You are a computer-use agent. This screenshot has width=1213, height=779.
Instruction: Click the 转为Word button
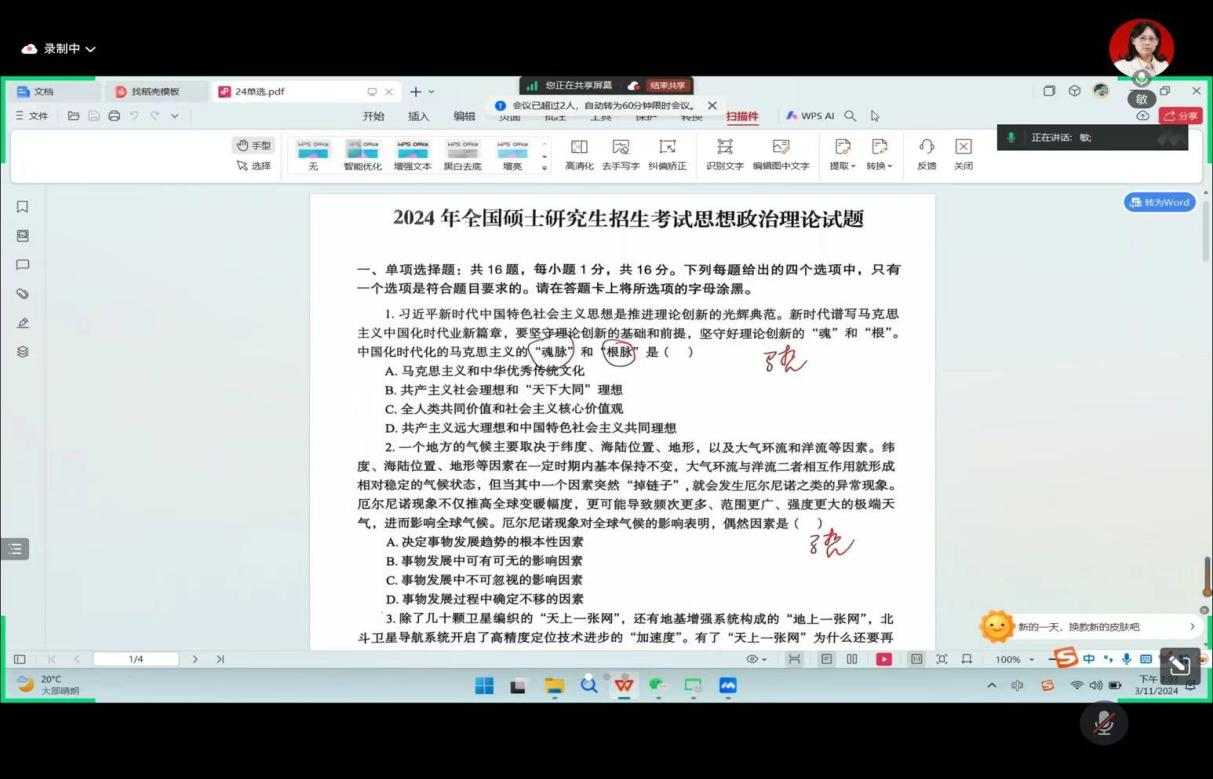pos(1159,202)
